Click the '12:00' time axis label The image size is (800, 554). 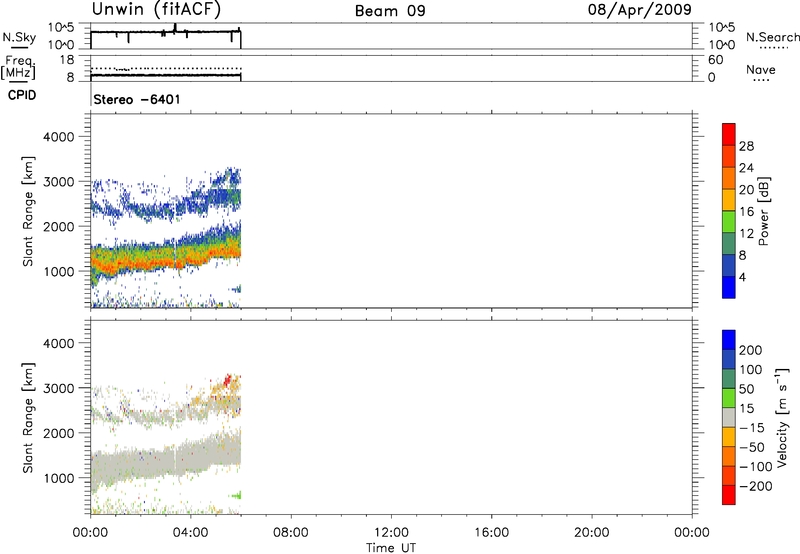coord(391,533)
